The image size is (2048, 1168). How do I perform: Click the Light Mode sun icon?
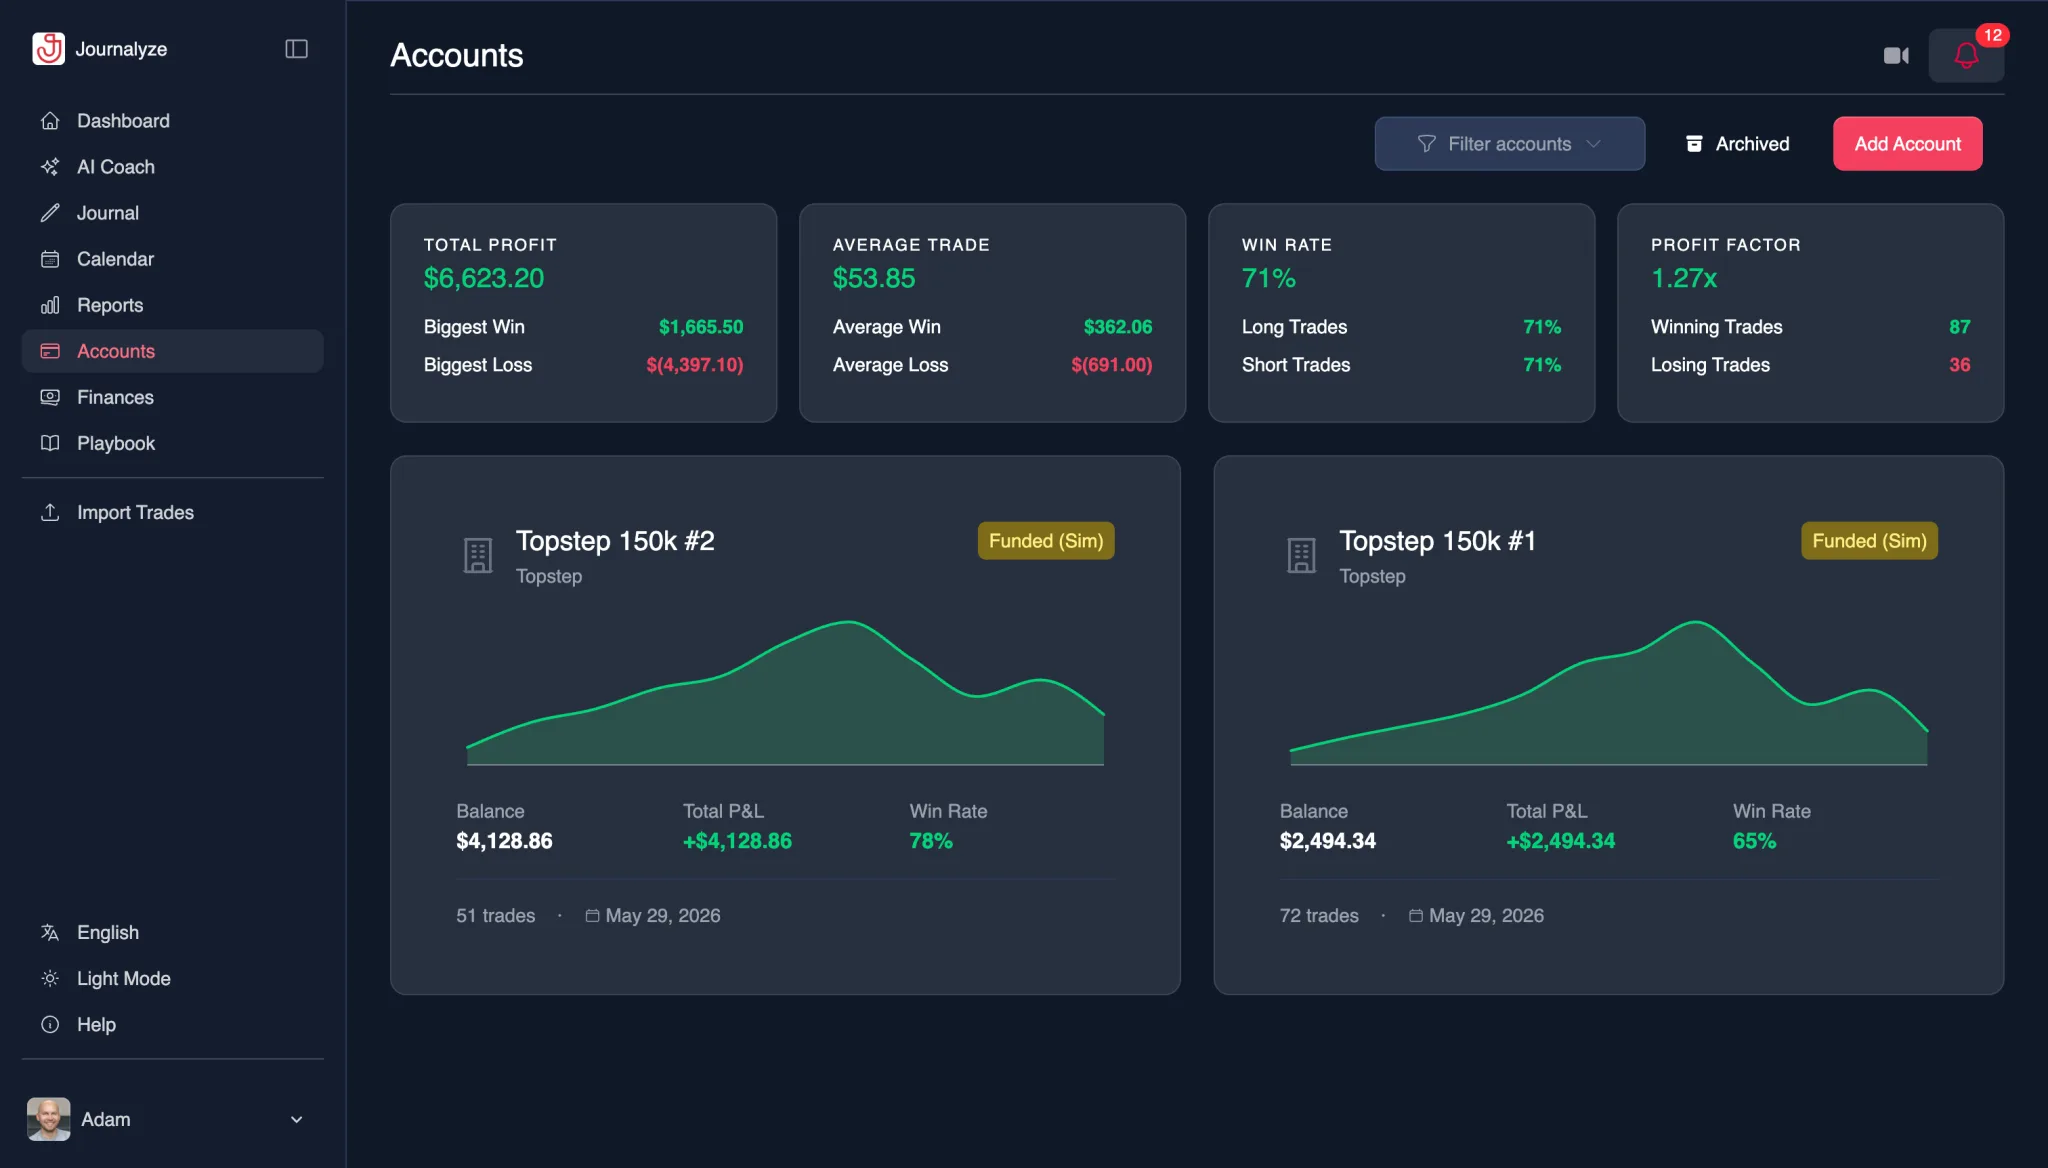[x=50, y=978]
